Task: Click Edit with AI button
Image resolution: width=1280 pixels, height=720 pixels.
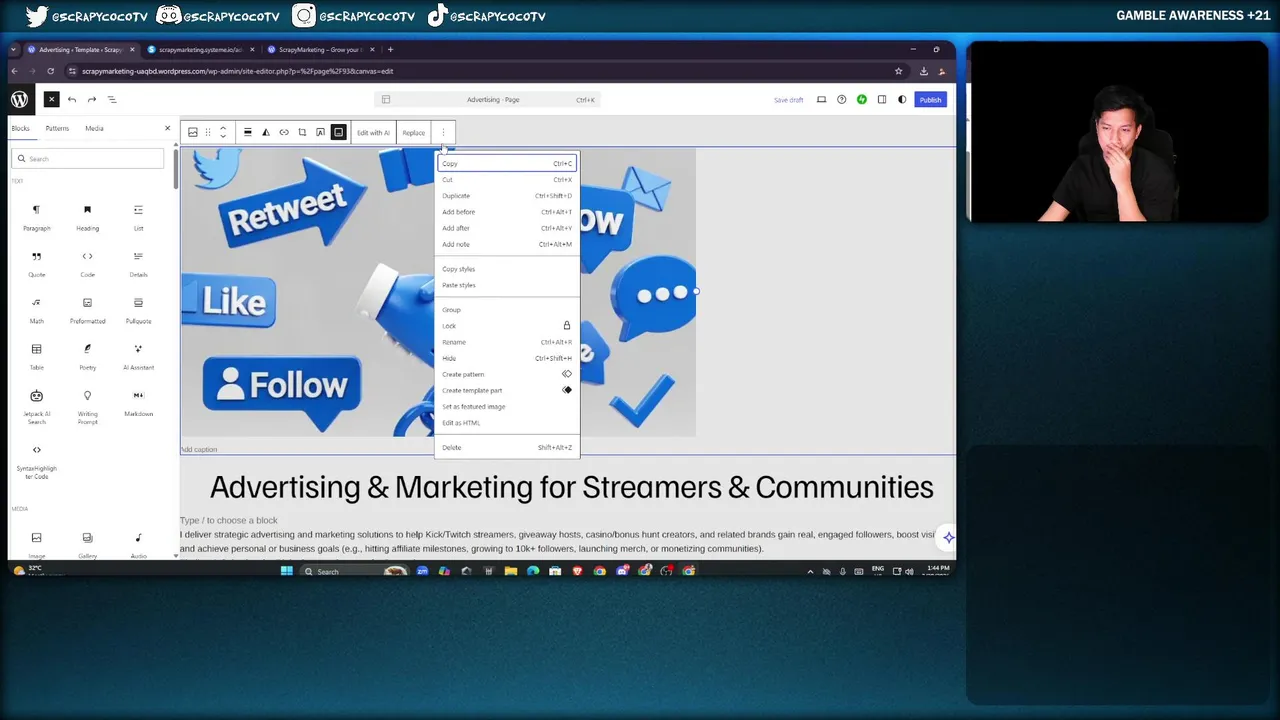Action: tap(373, 132)
